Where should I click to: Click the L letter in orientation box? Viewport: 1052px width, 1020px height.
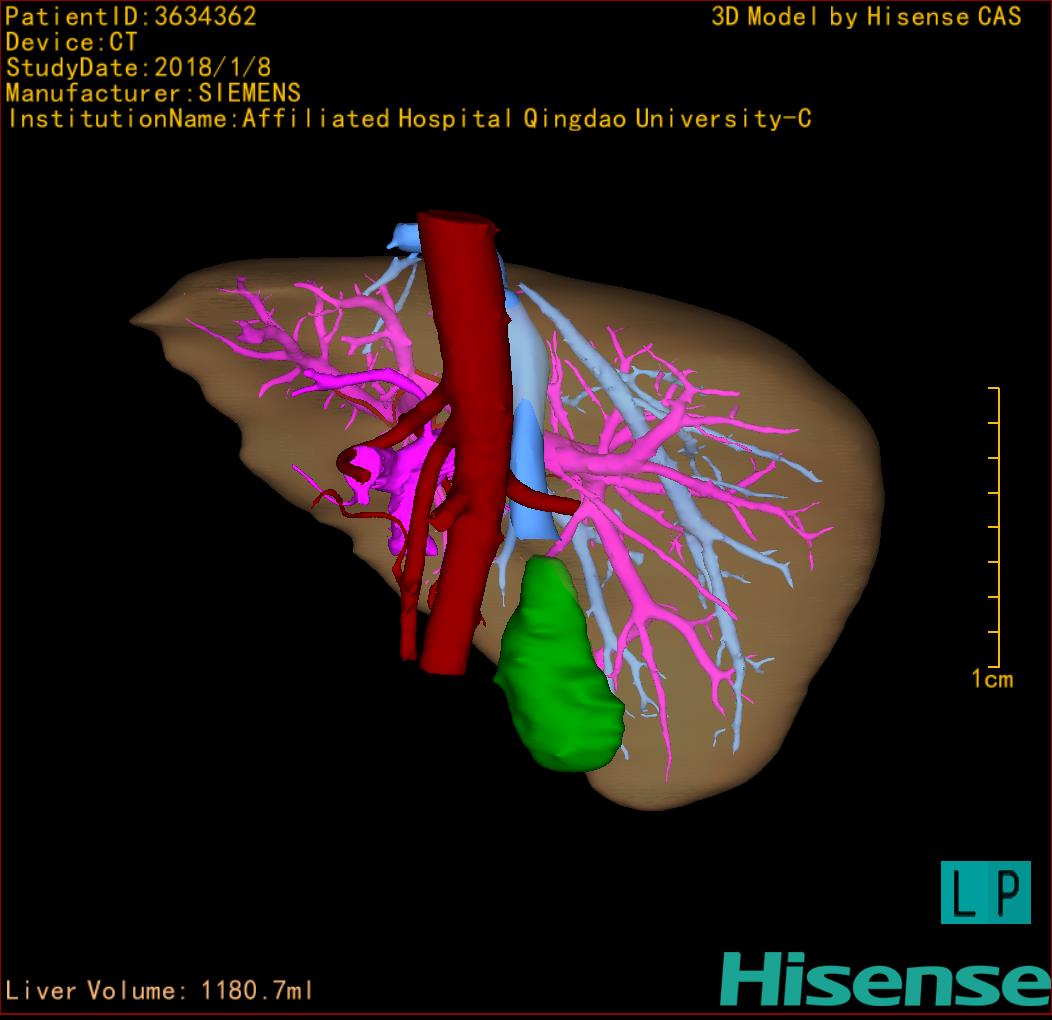pos(965,892)
